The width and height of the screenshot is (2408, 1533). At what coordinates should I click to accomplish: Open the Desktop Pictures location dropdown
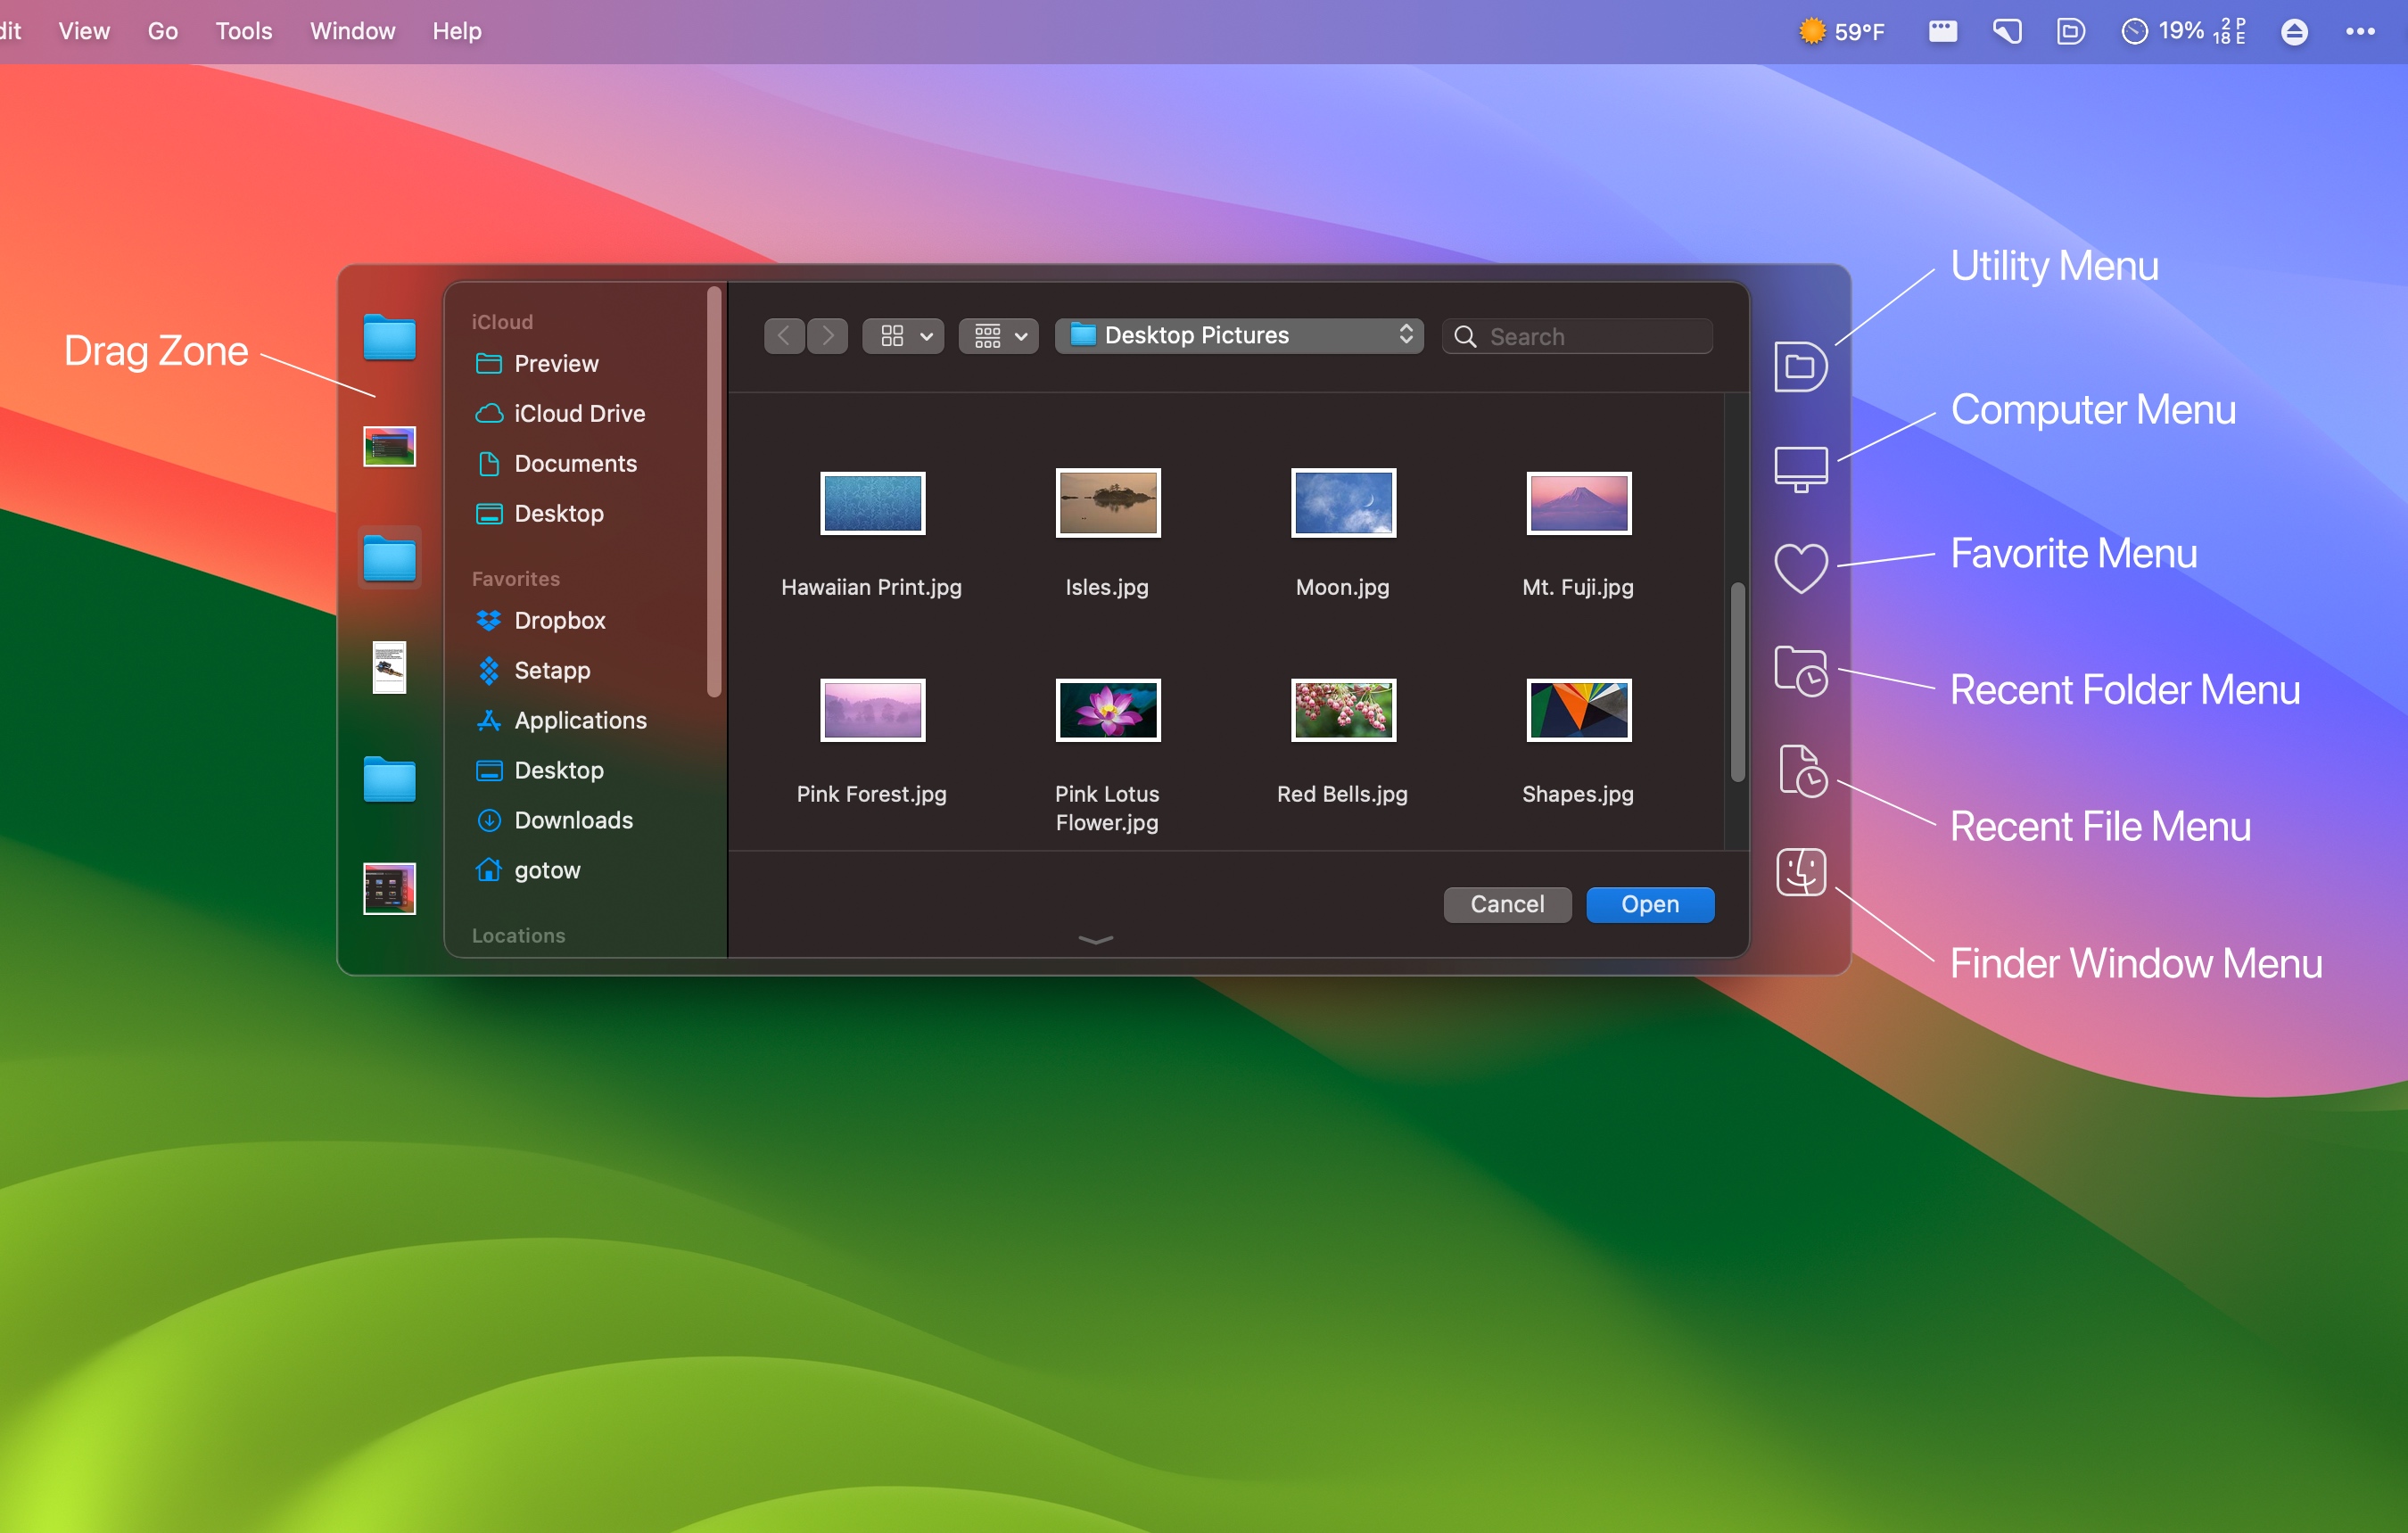(1239, 335)
